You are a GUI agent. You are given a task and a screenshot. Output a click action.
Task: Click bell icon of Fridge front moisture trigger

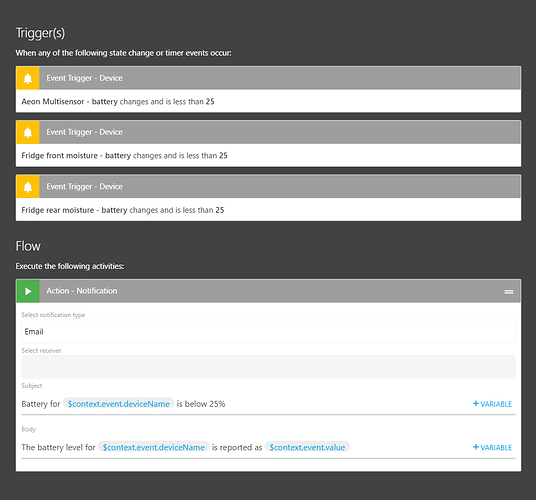[x=28, y=132]
